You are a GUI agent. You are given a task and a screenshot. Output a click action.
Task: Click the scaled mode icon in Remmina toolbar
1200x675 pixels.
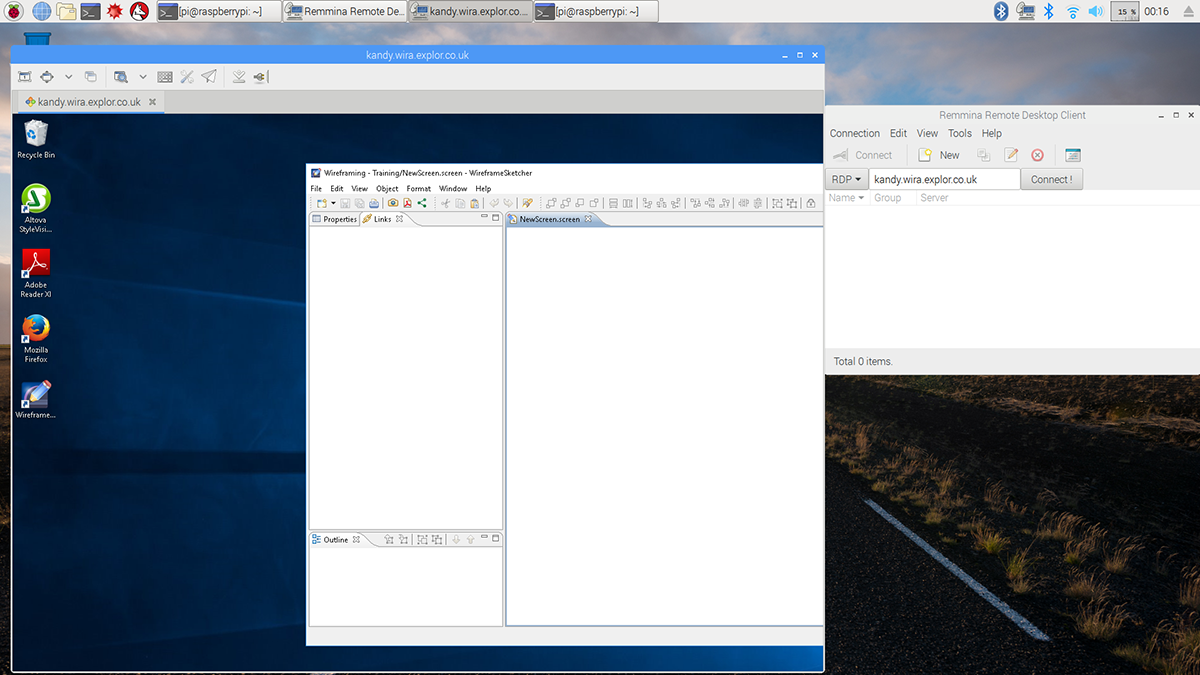coord(46,77)
